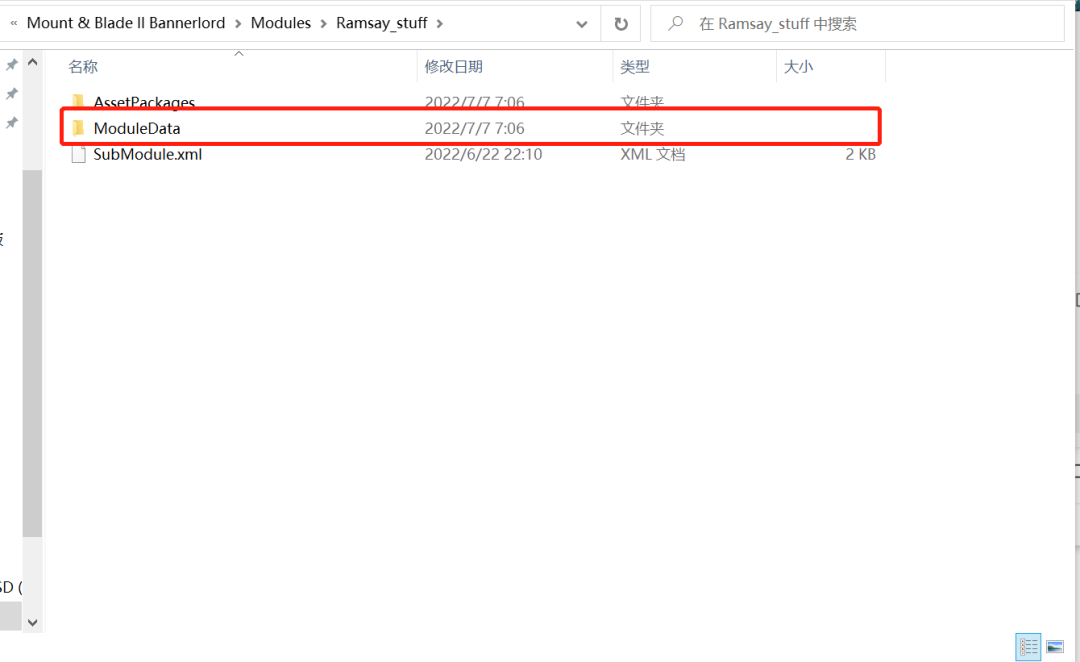Navigate to Mount & Blade II Bannerlord breadcrumb

[126, 23]
